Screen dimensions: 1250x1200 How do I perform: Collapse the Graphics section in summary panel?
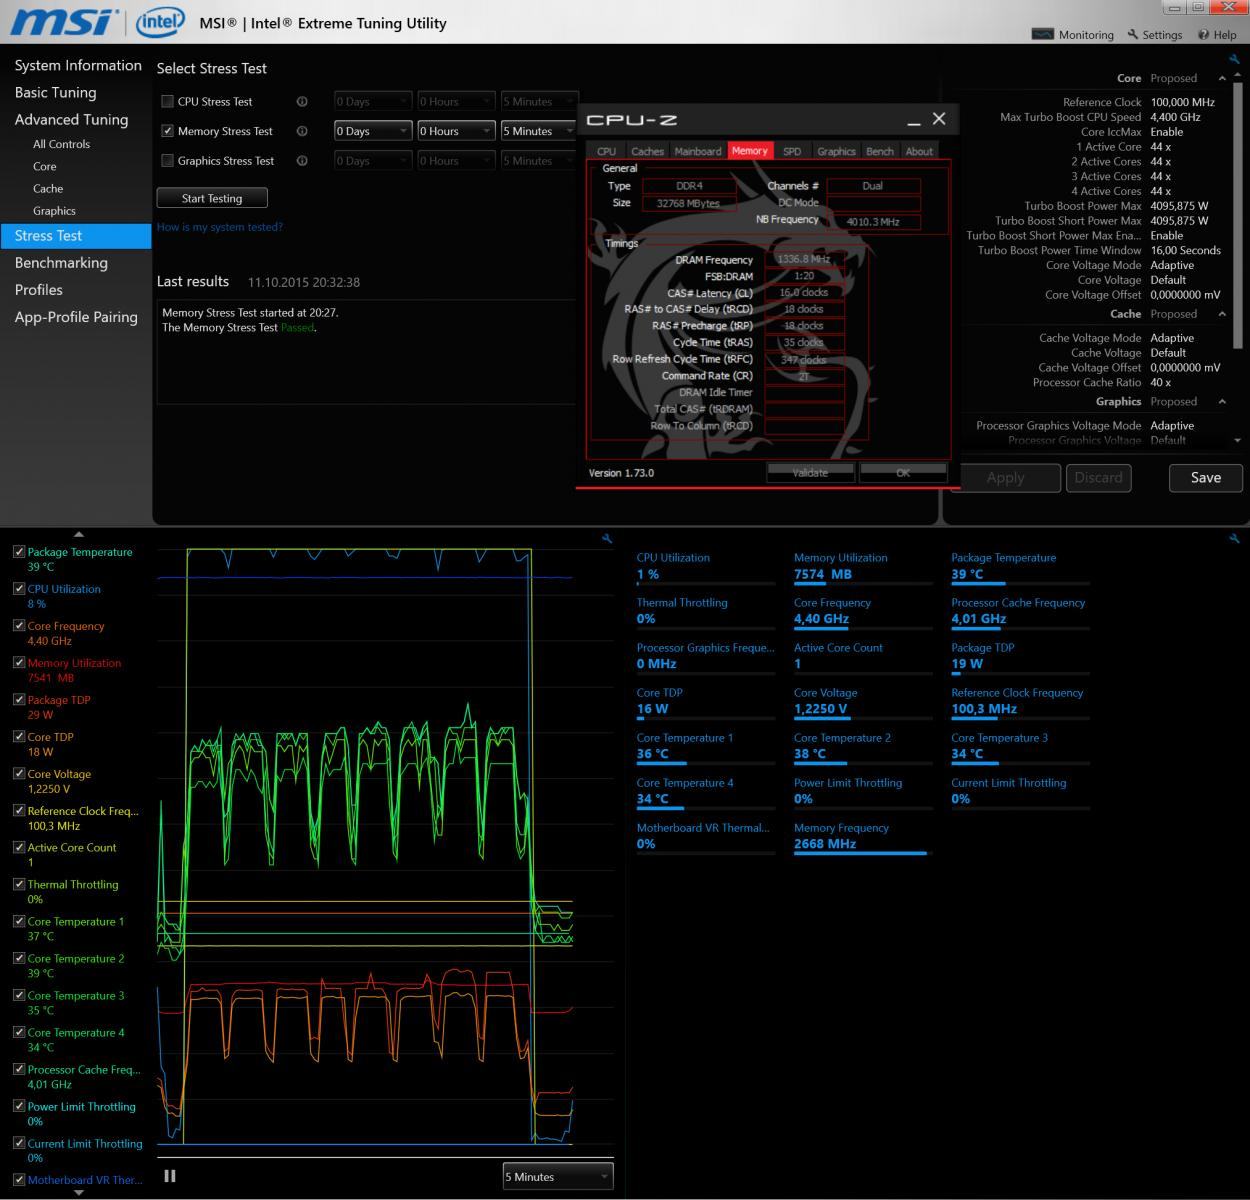click(x=1222, y=401)
